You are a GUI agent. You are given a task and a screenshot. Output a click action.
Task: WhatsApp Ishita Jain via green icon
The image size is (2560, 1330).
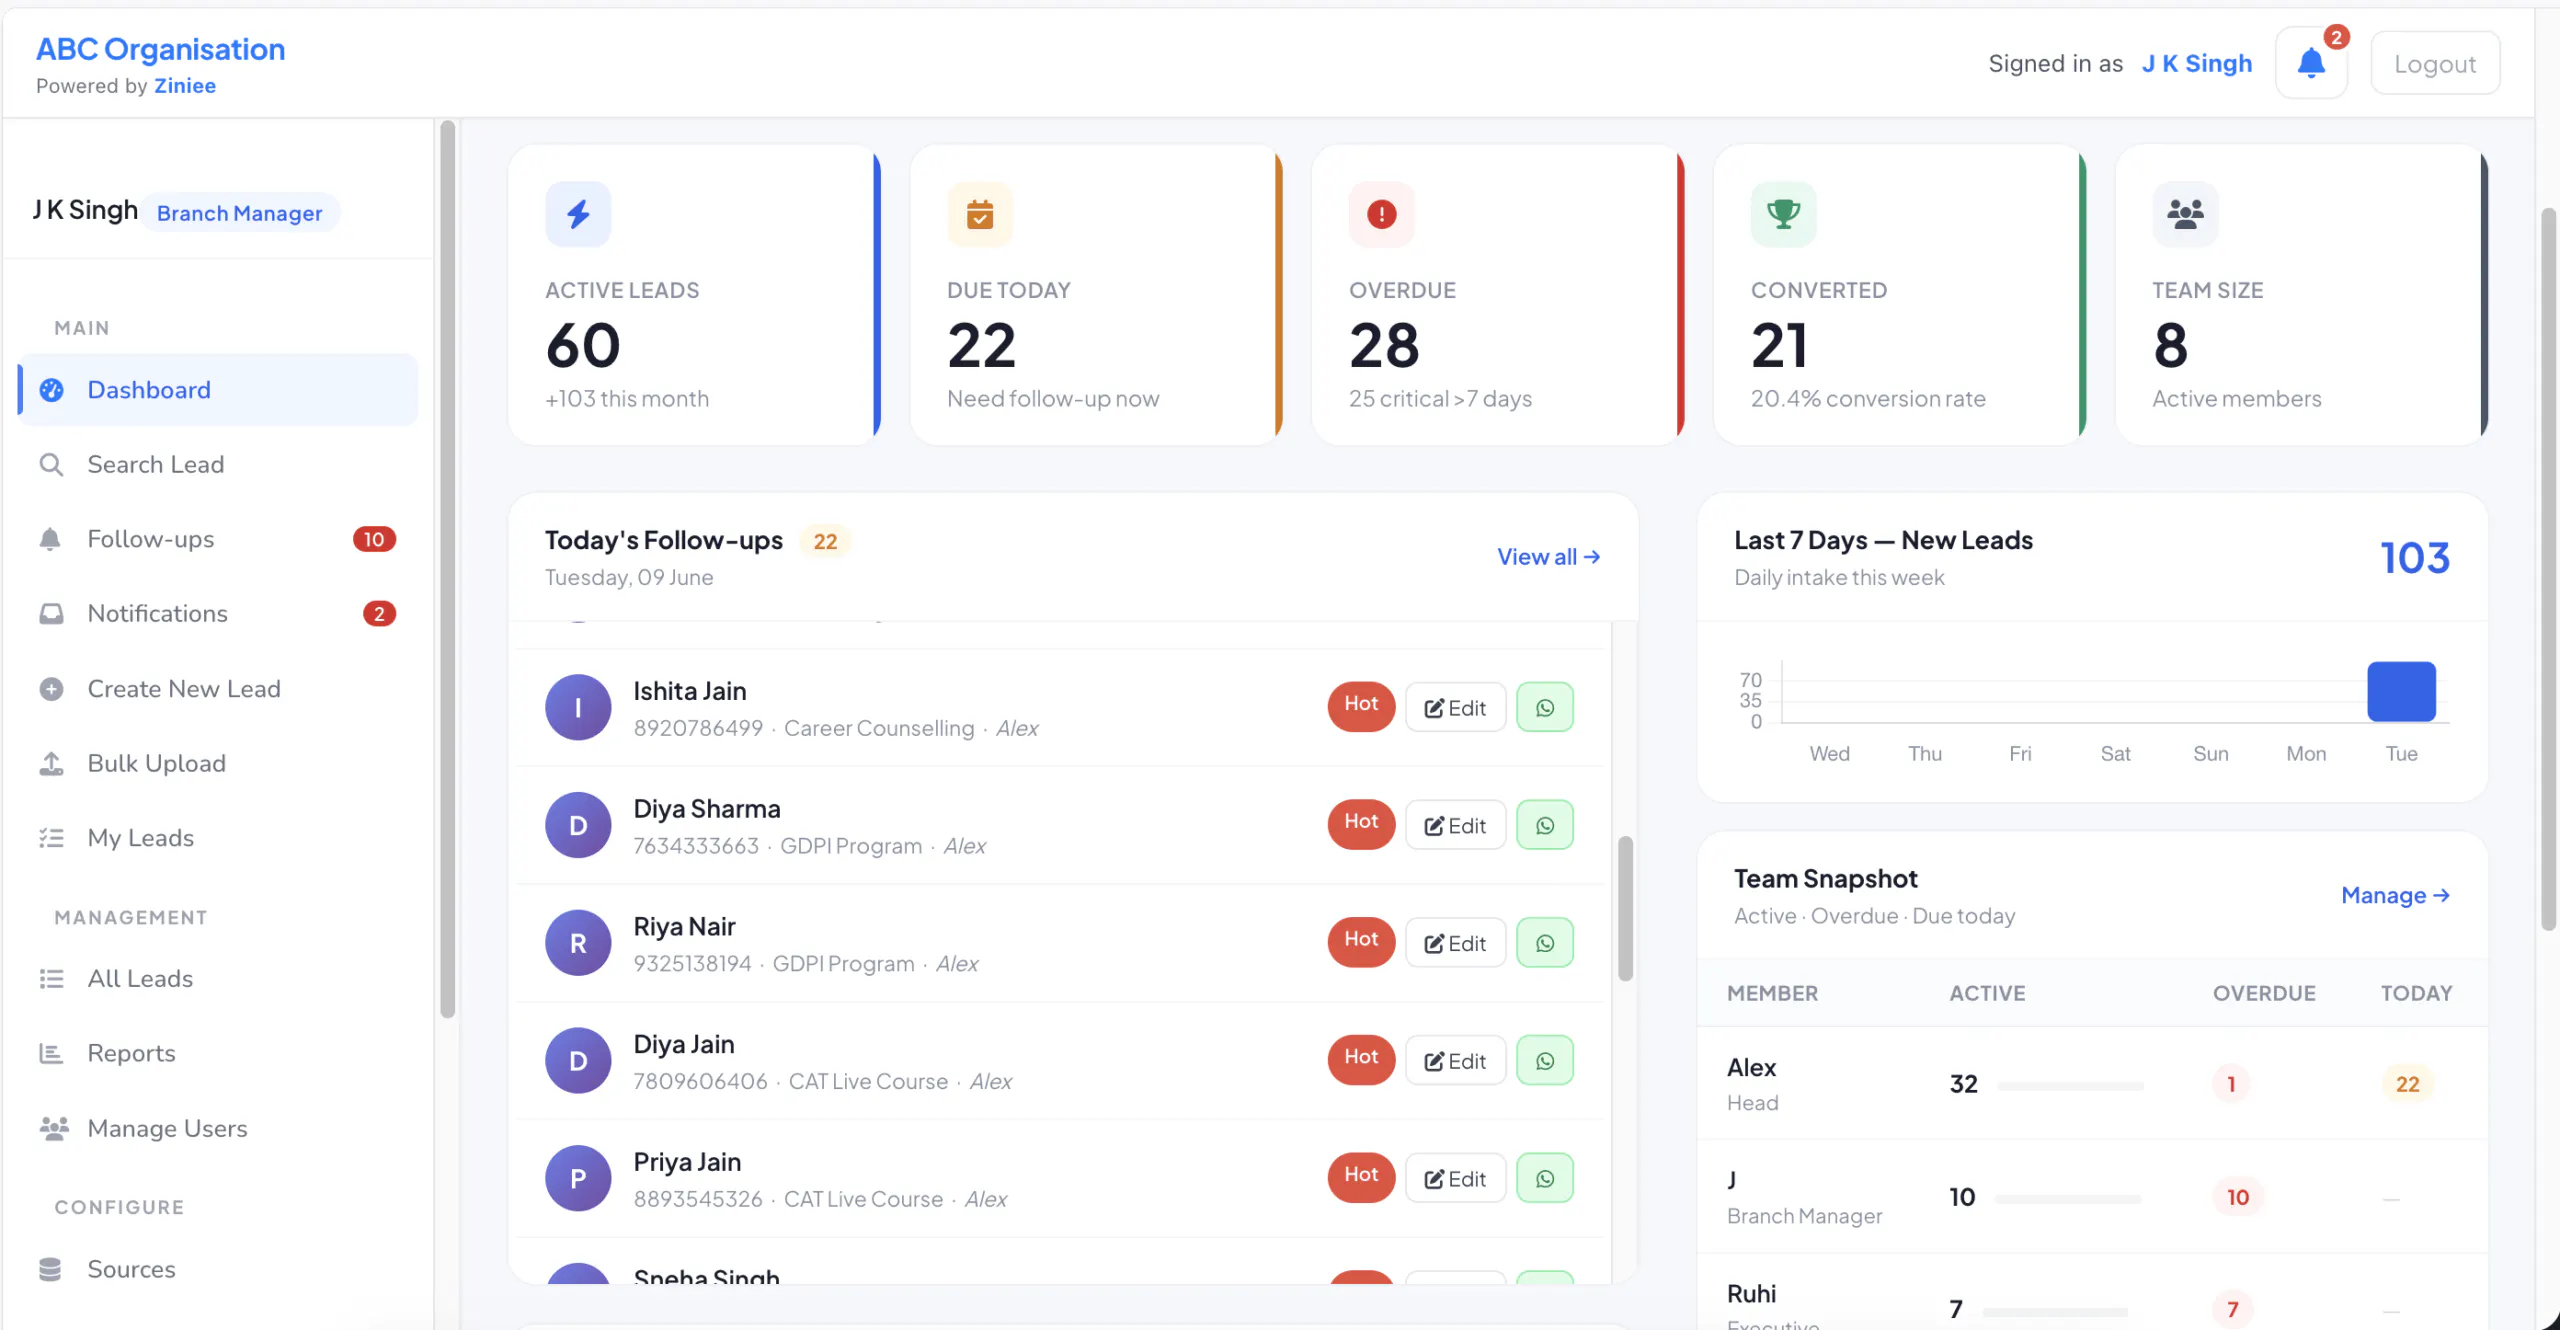pos(1545,708)
